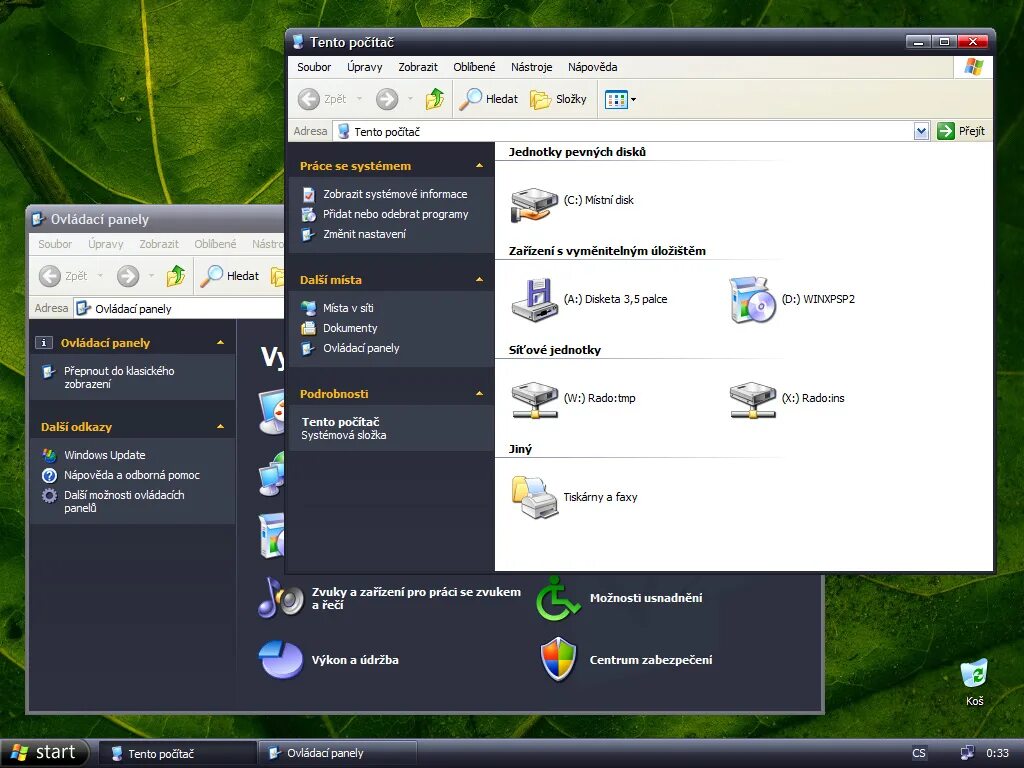Screen dimensions: 1024x768
Task: Select the (X:) Rado:ins network drive icon
Action: [752, 399]
